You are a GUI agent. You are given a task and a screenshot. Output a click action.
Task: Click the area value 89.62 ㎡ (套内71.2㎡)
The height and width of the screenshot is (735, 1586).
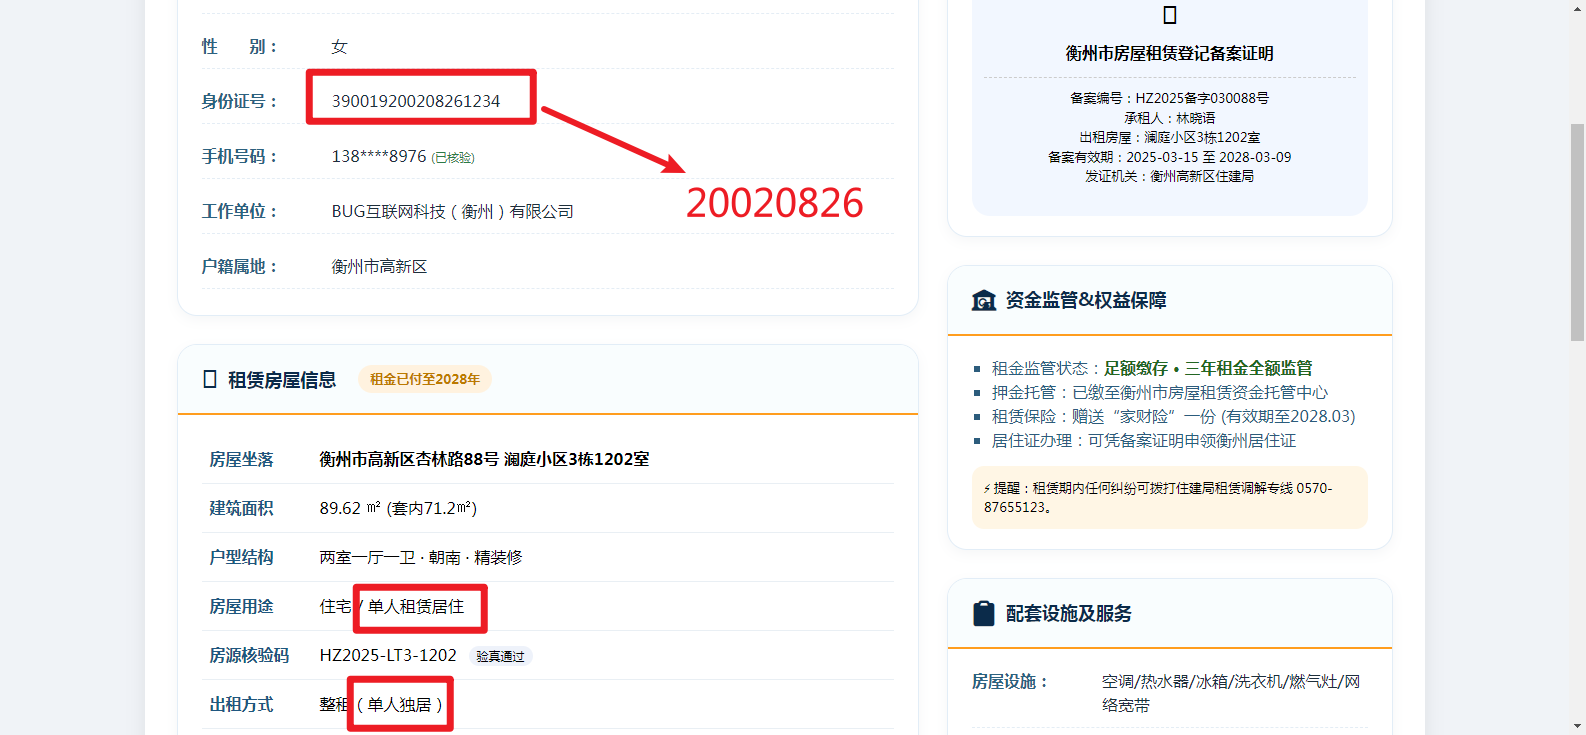[x=399, y=508]
